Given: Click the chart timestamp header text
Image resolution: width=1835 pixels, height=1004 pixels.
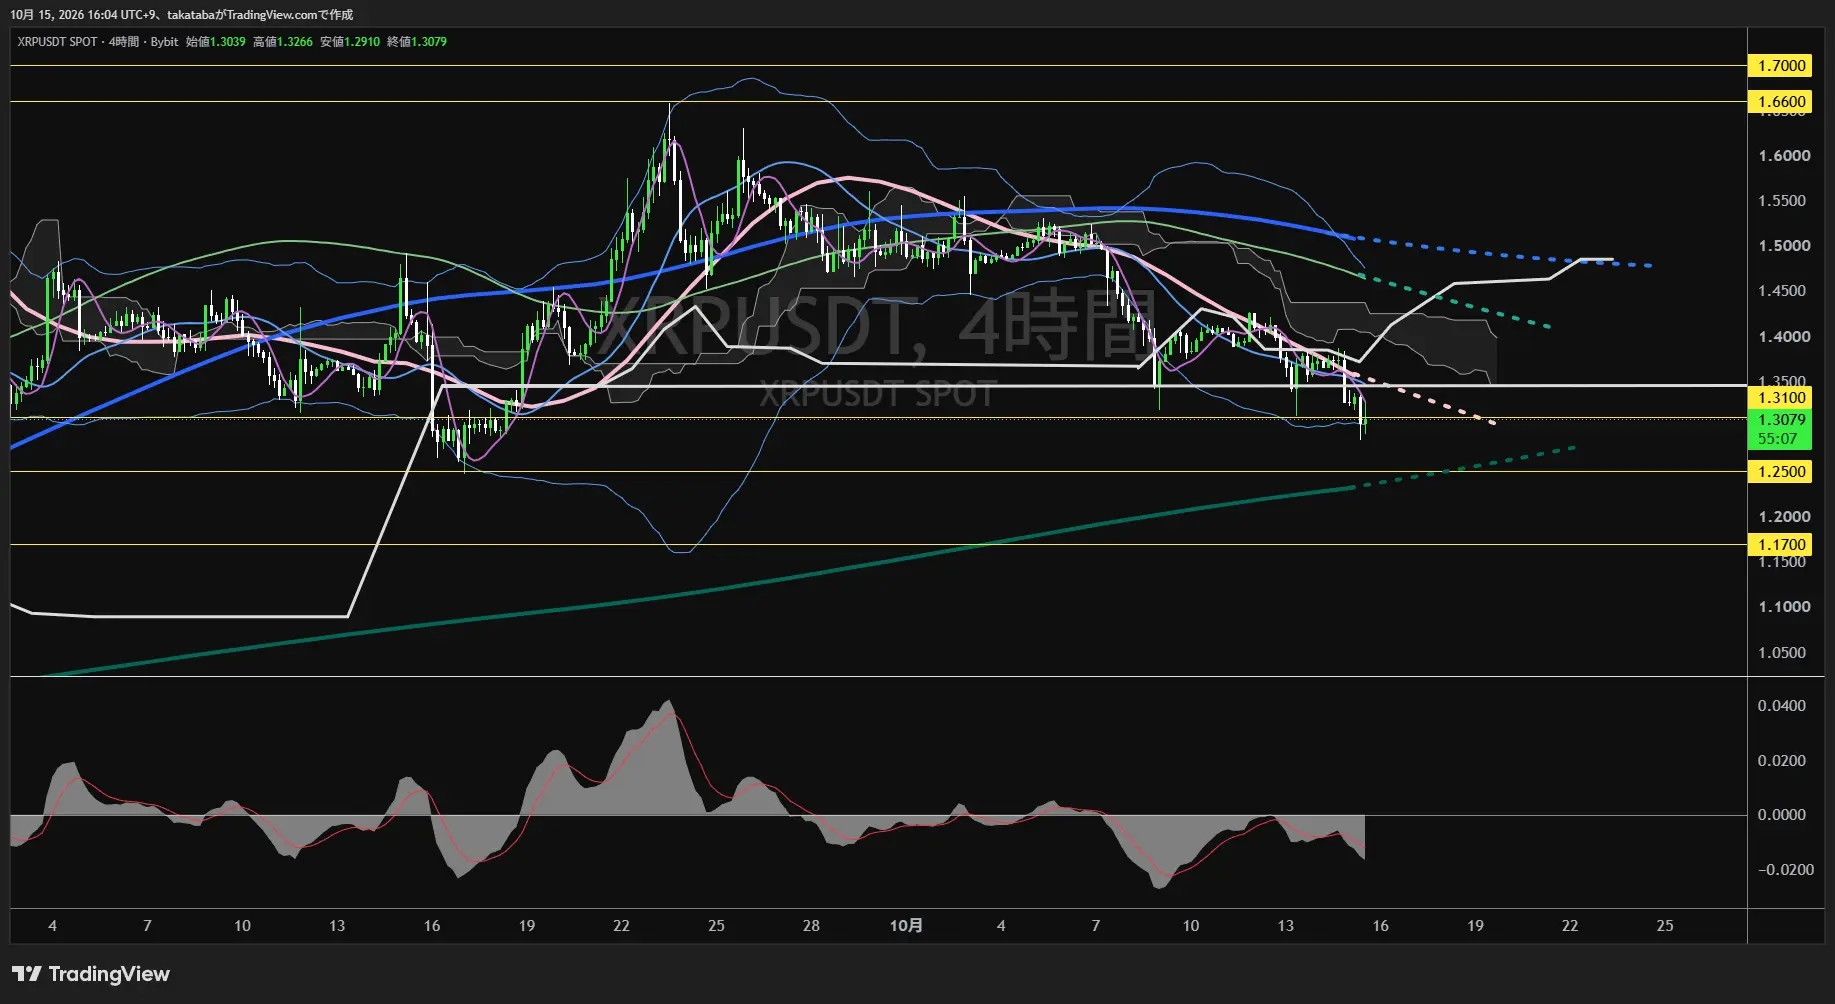Looking at the screenshot, I should (181, 15).
